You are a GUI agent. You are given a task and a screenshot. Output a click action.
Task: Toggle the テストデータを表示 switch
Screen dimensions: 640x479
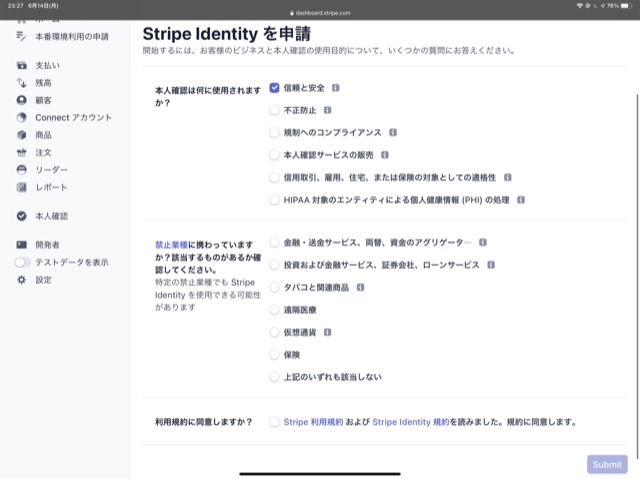point(22,262)
